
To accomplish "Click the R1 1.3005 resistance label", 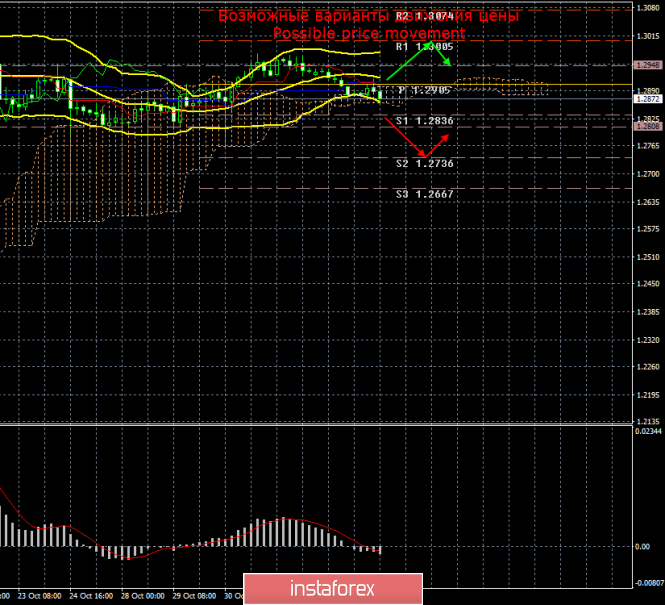I will click(425, 47).
